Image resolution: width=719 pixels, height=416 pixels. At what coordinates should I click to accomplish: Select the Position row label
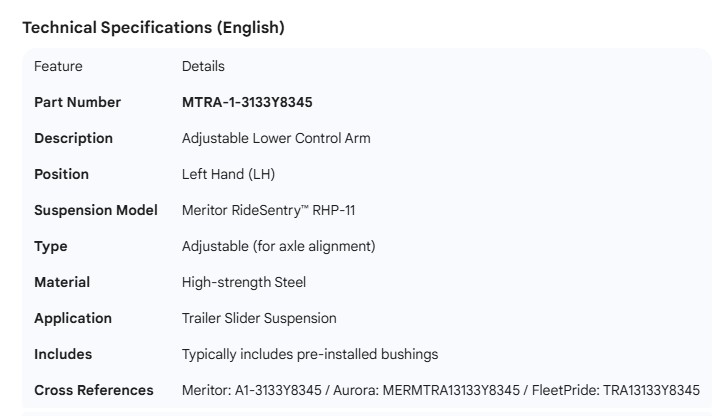(61, 174)
